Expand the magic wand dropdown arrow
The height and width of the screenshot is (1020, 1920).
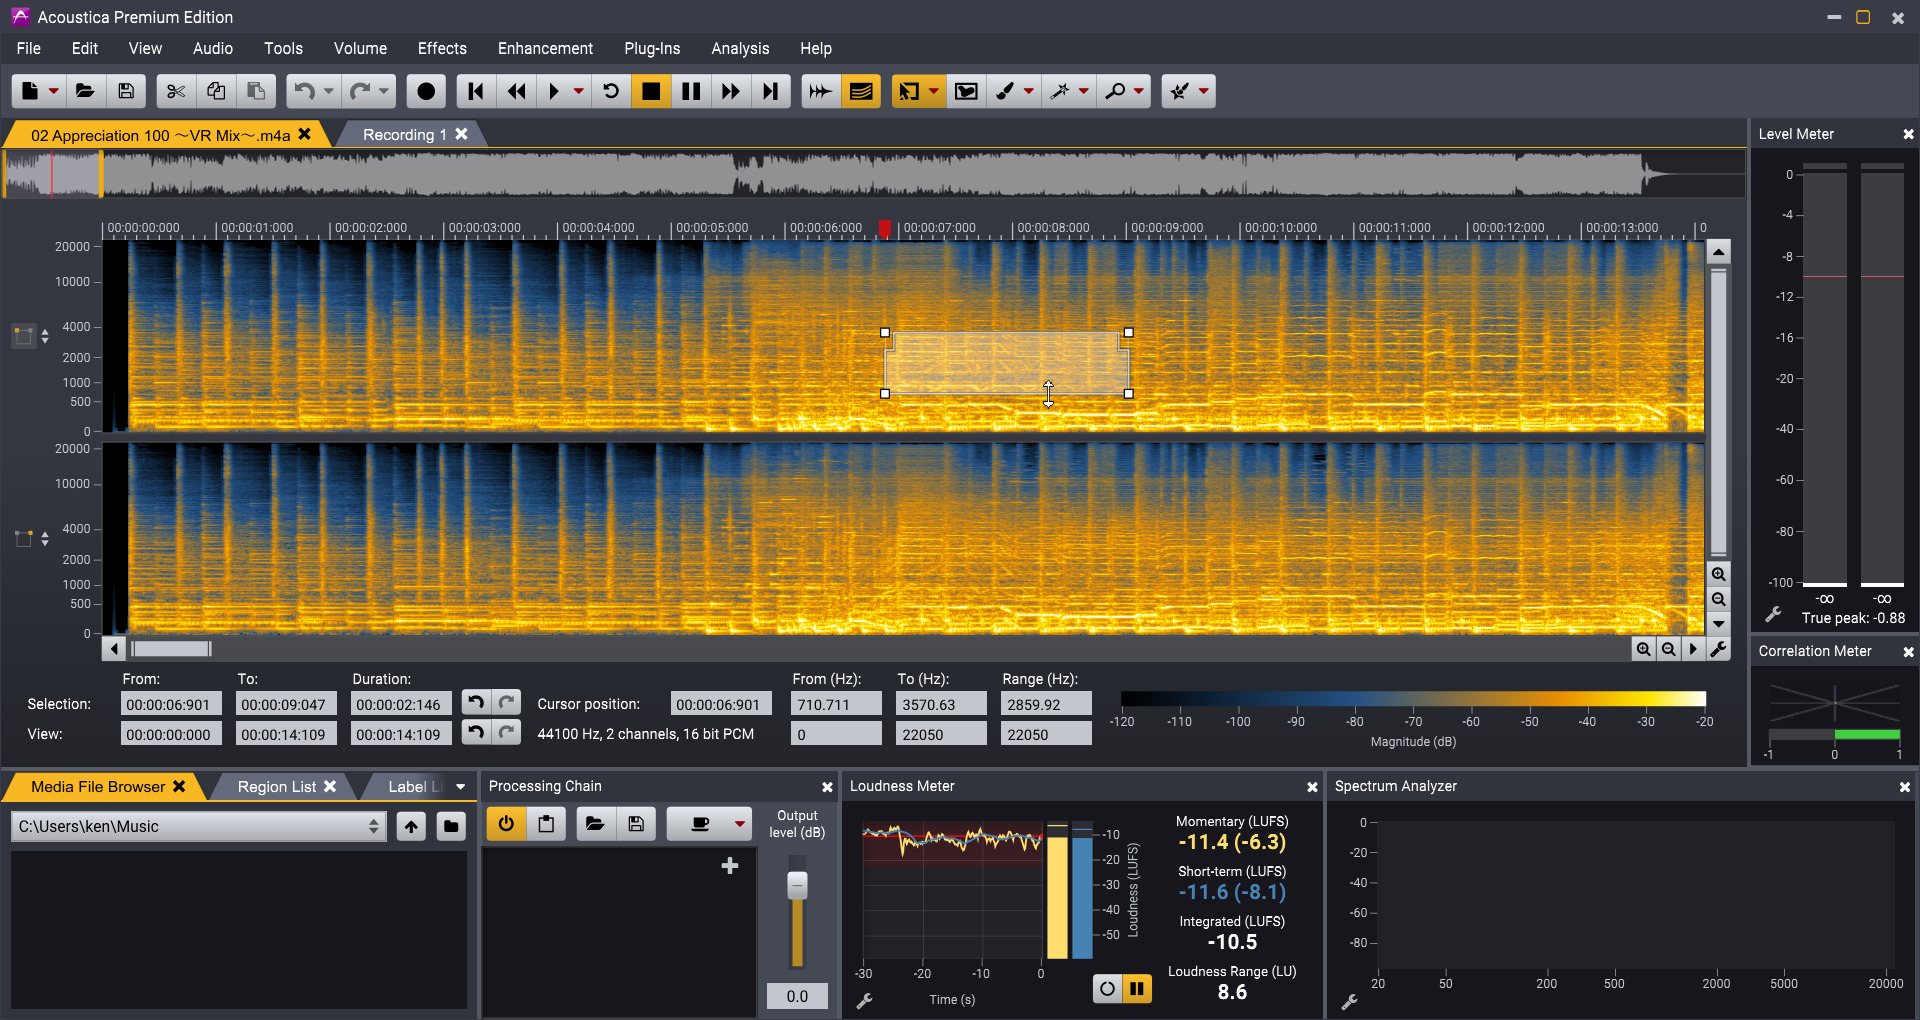tap(1084, 91)
